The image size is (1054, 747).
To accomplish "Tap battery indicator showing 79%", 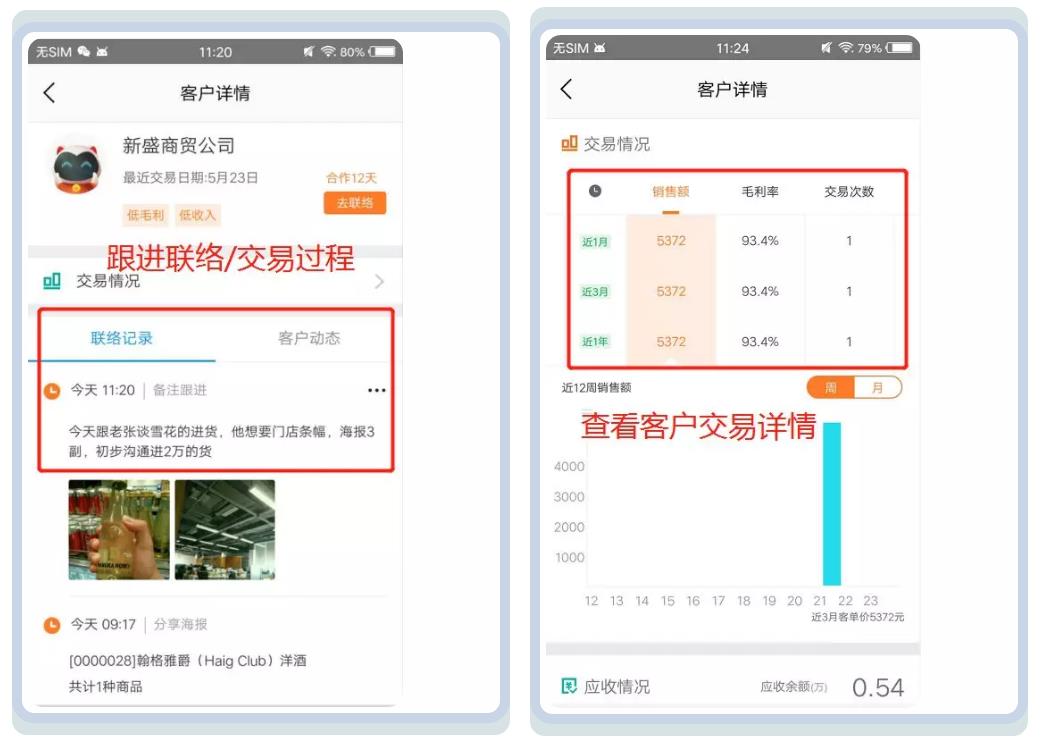I will (899, 48).
